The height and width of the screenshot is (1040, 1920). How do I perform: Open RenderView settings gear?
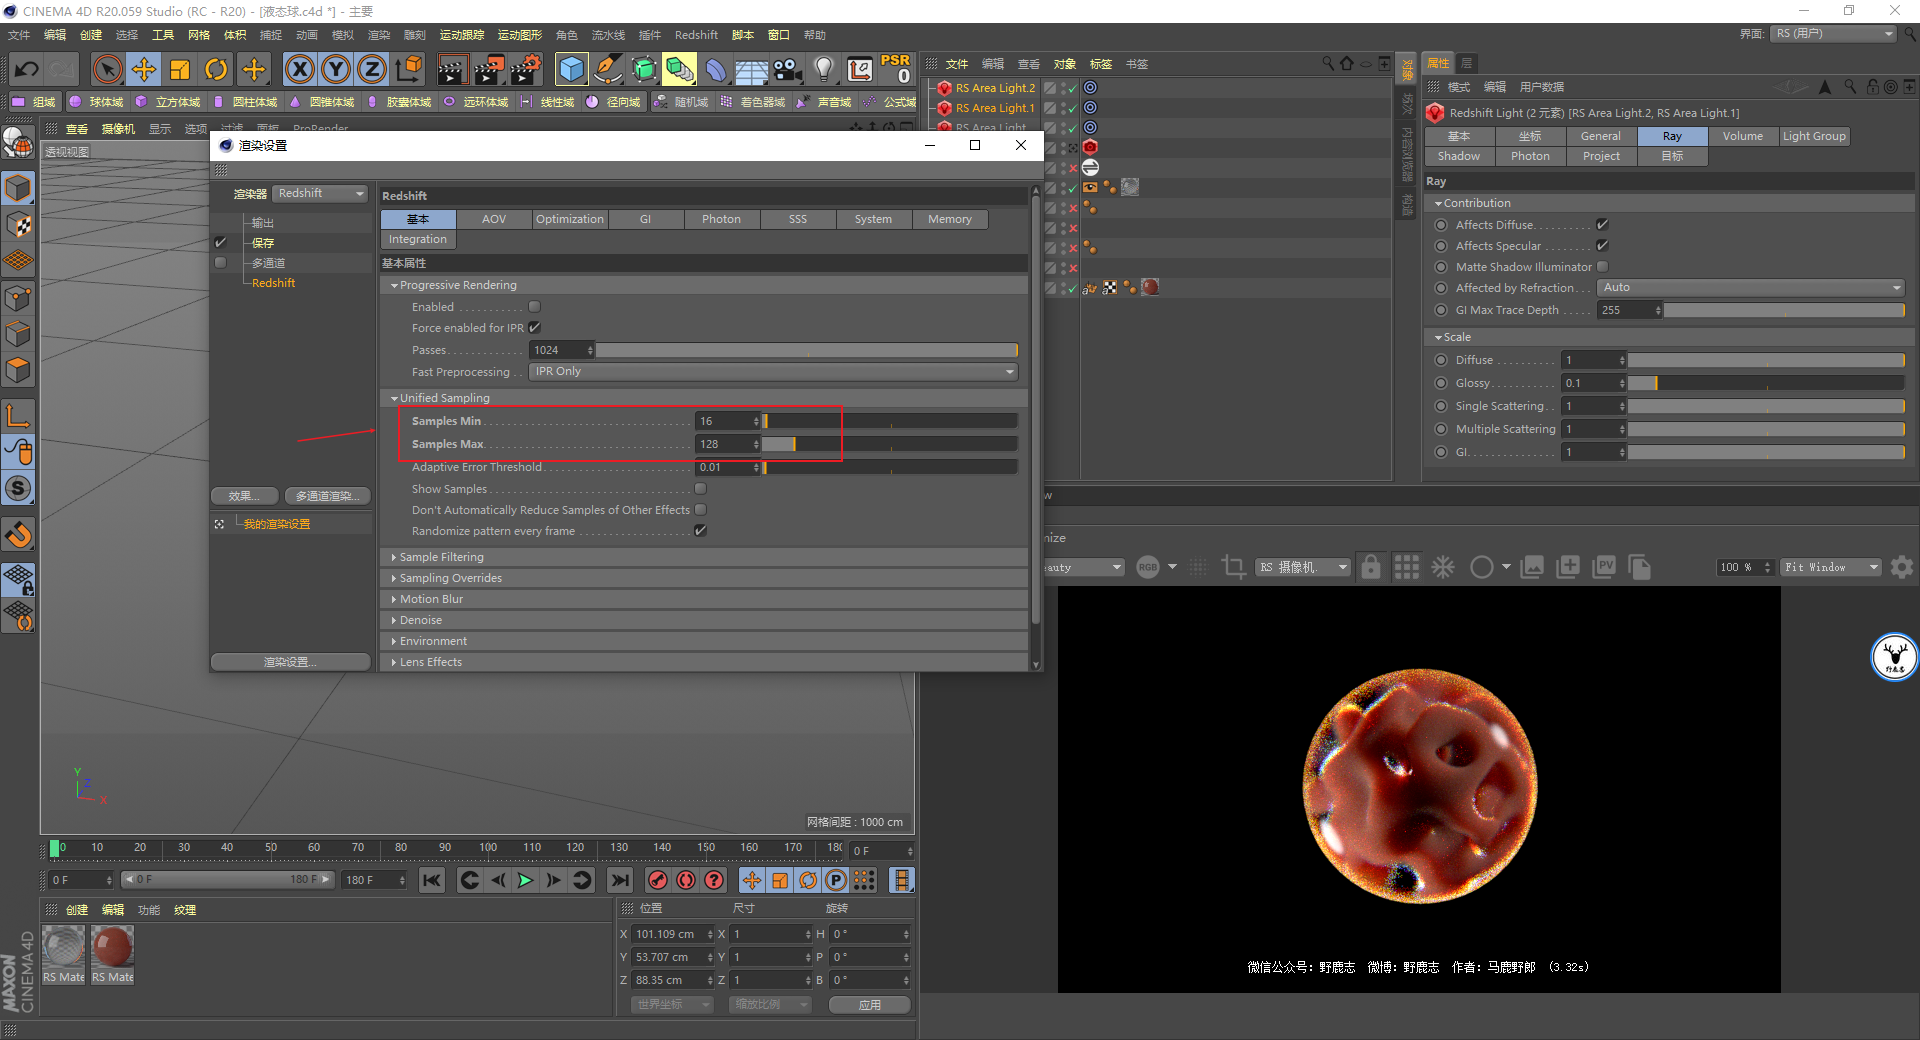coord(1902,567)
